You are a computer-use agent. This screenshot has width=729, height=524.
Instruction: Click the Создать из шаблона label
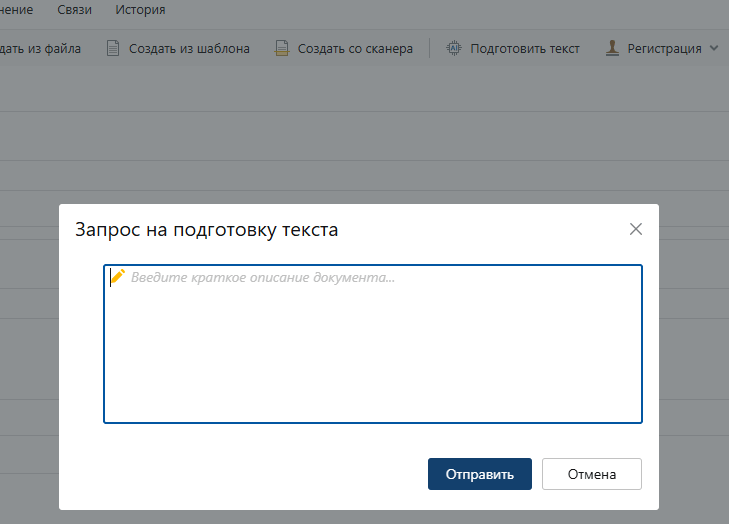pyautogui.click(x=189, y=48)
